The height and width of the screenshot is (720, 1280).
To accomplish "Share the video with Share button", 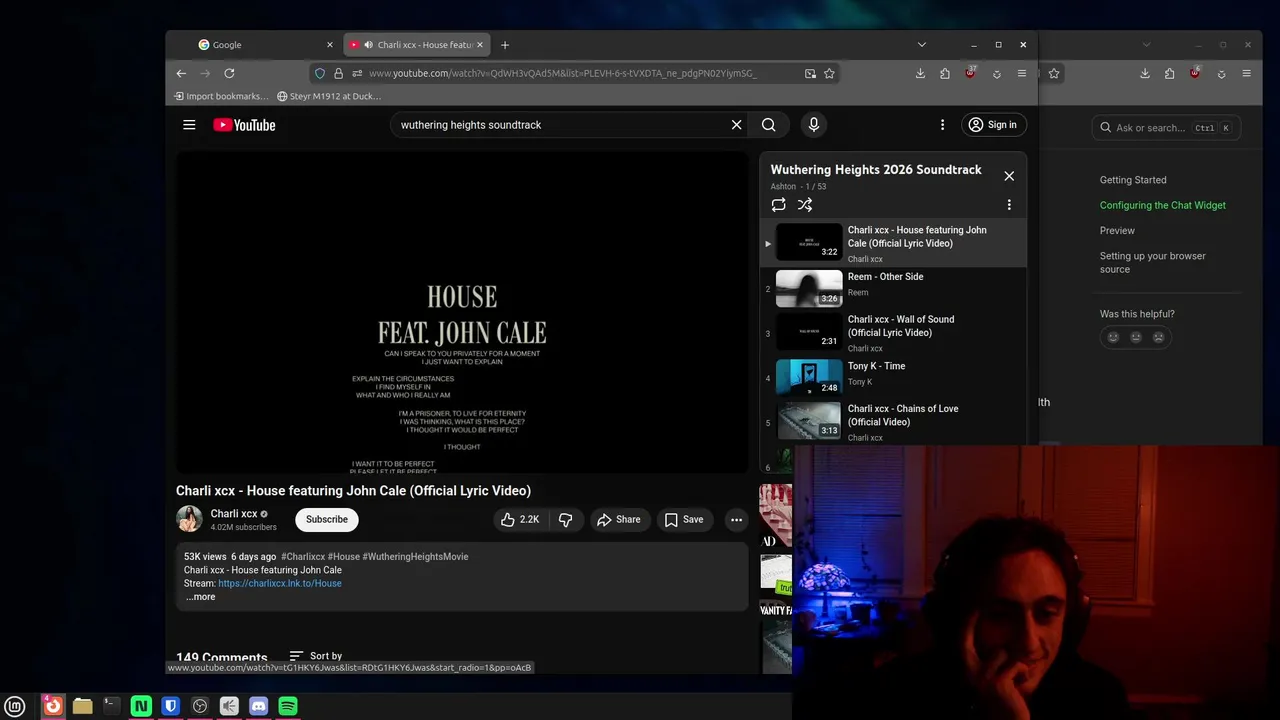I will point(618,519).
